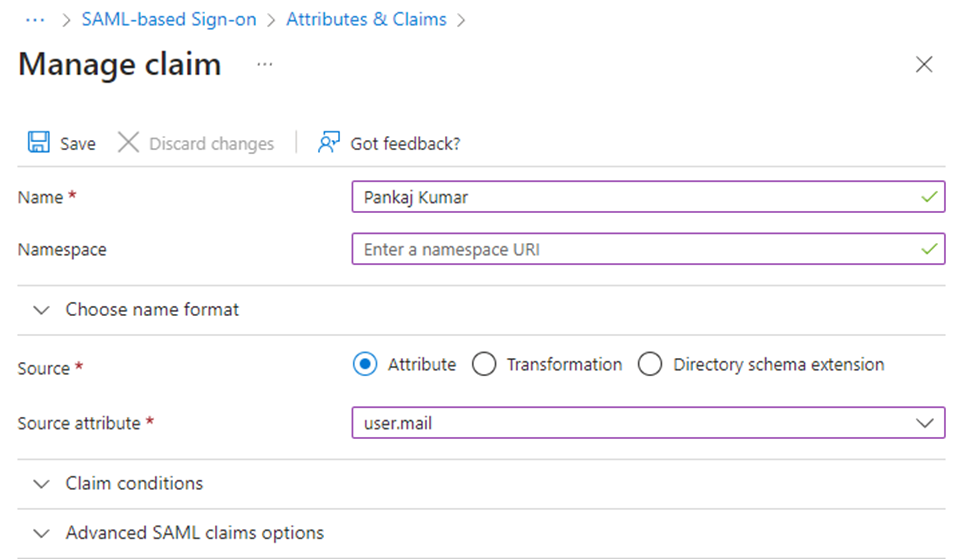Click the Got feedback person icon
This screenshot has height=559, width=963.
(x=329, y=142)
